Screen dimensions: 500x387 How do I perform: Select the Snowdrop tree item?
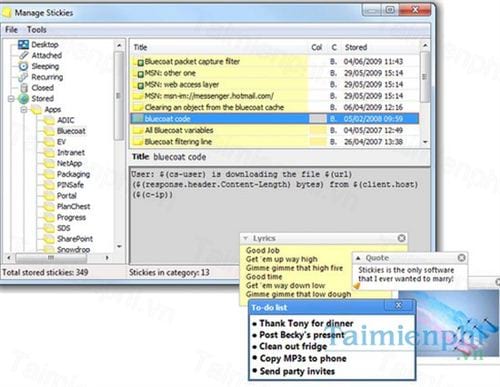tap(73, 249)
